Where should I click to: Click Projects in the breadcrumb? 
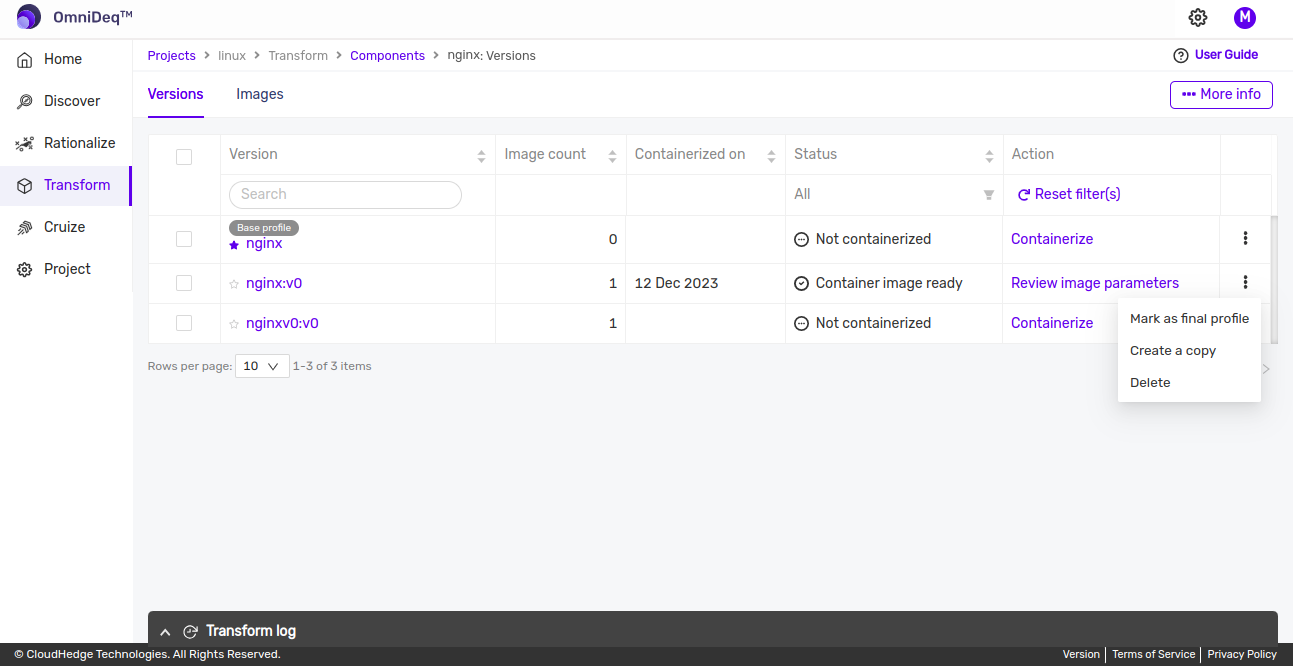point(172,56)
